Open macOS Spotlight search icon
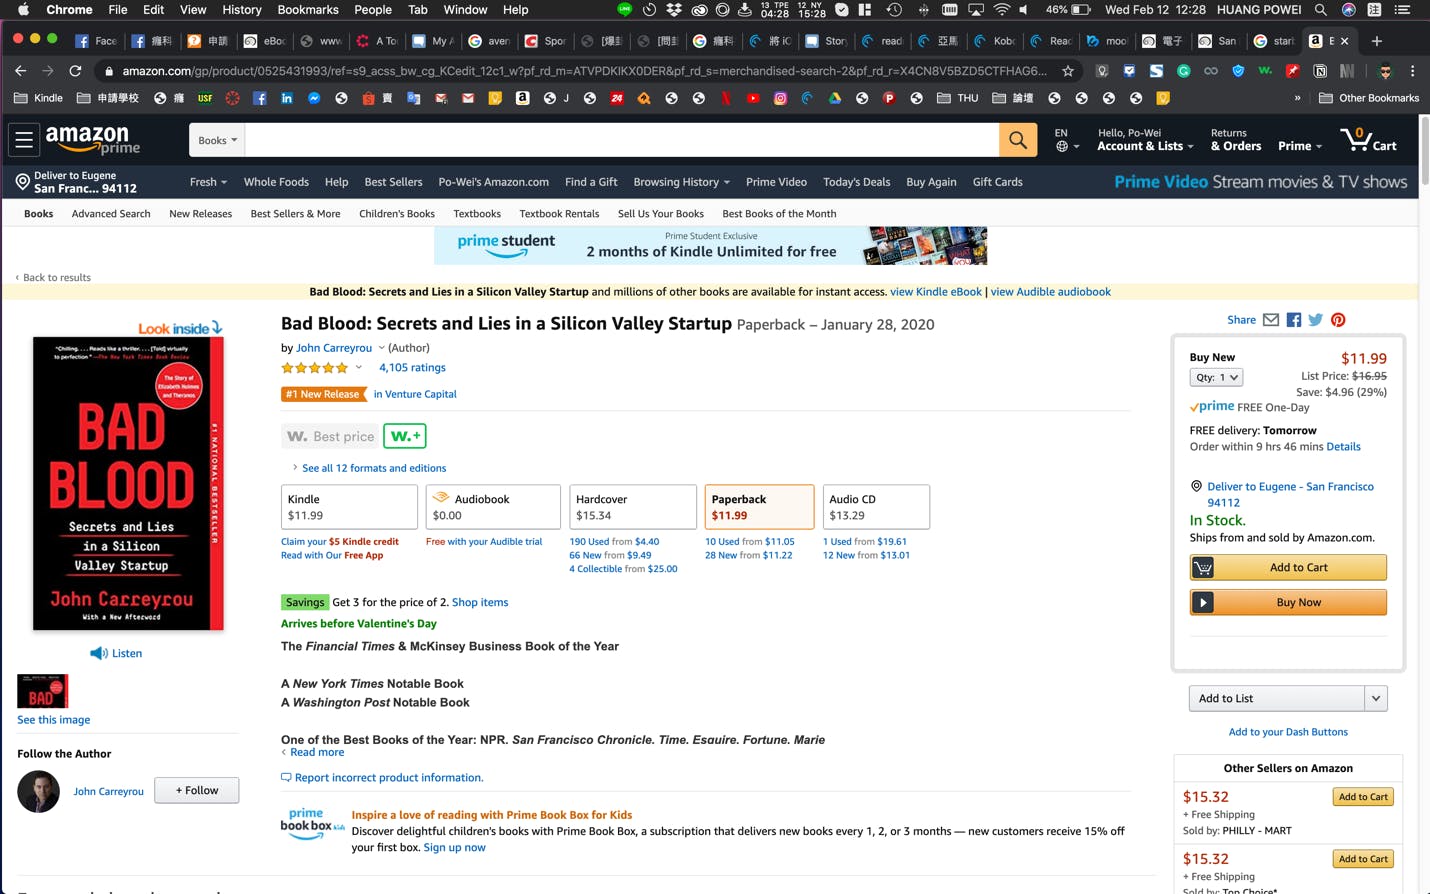1430x894 pixels. 1320,10
